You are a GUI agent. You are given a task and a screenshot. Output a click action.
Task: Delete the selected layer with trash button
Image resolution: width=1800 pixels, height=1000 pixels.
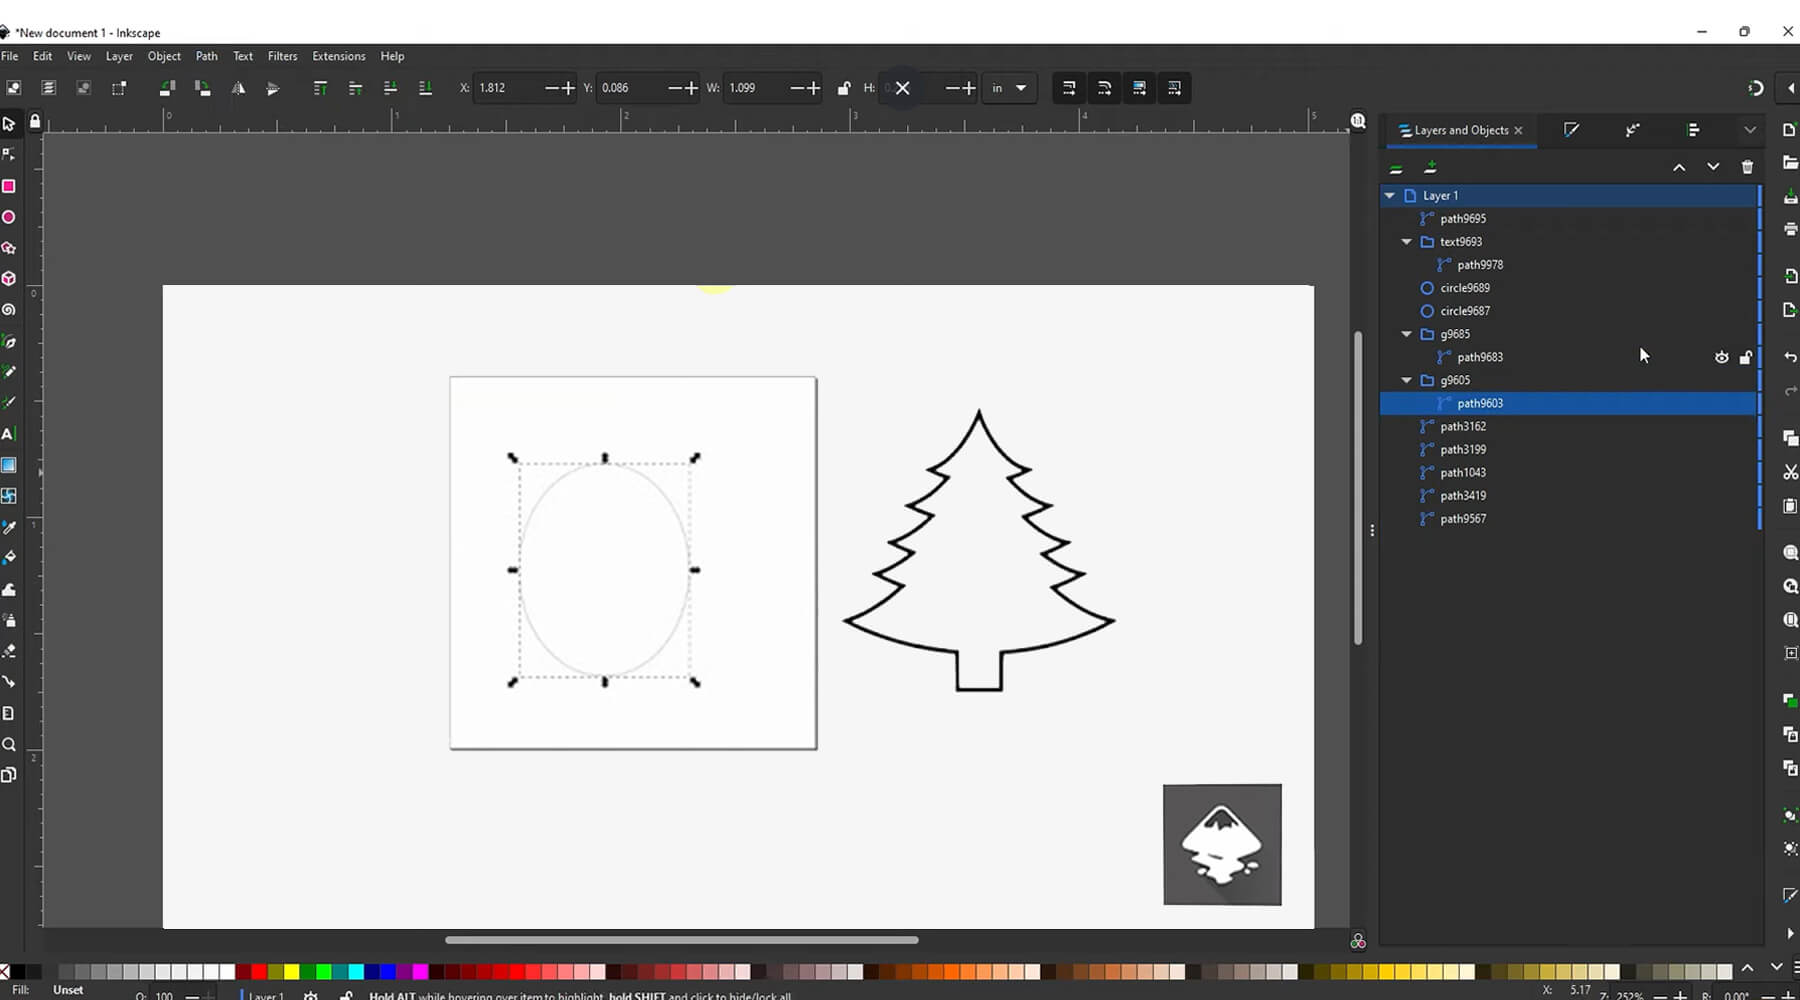click(1748, 167)
